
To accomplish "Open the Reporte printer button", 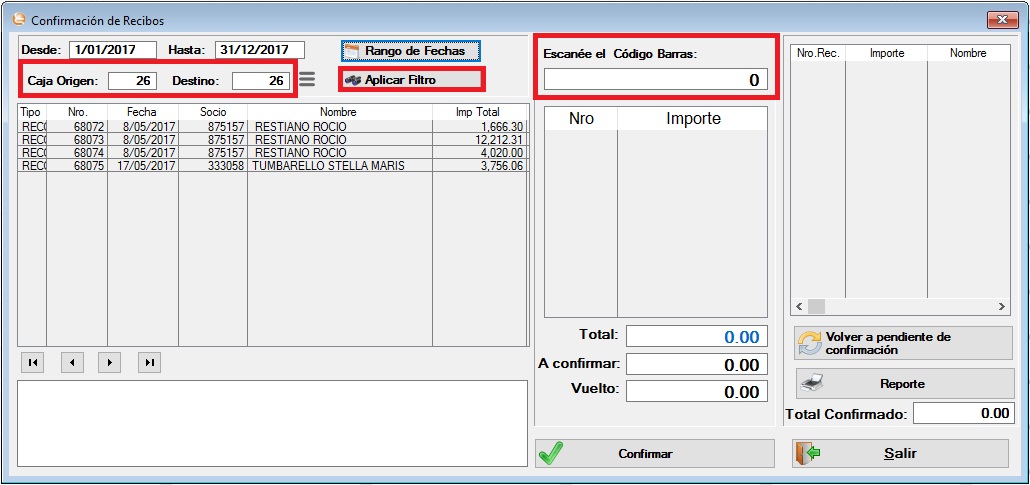I will (x=903, y=383).
